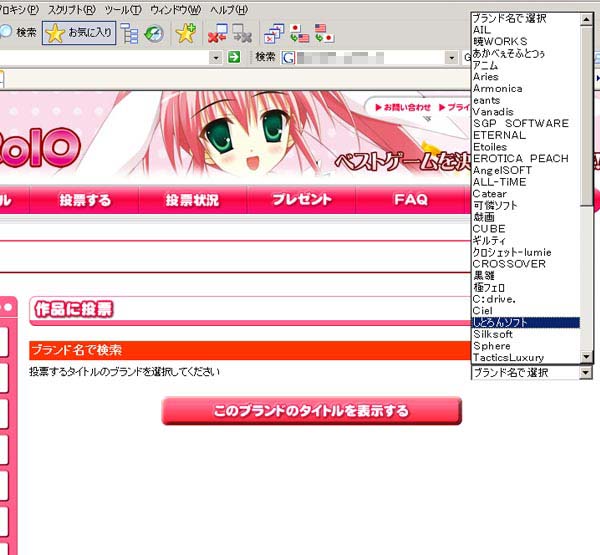Select Vanadis from brand list
The width and height of the screenshot is (600, 555).
pyautogui.click(x=526, y=112)
